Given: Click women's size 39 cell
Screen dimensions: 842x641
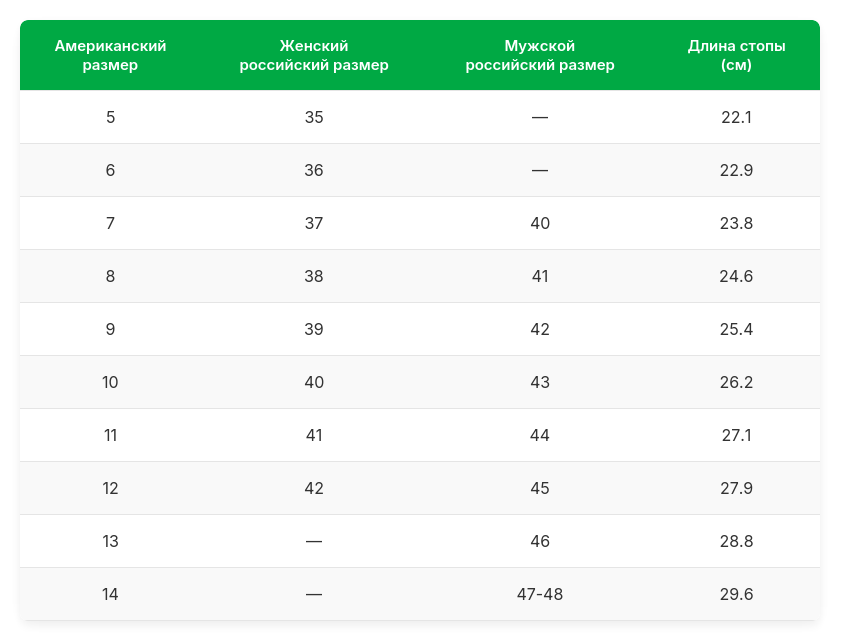Looking at the screenshot, I should click(x=314, y=329).
